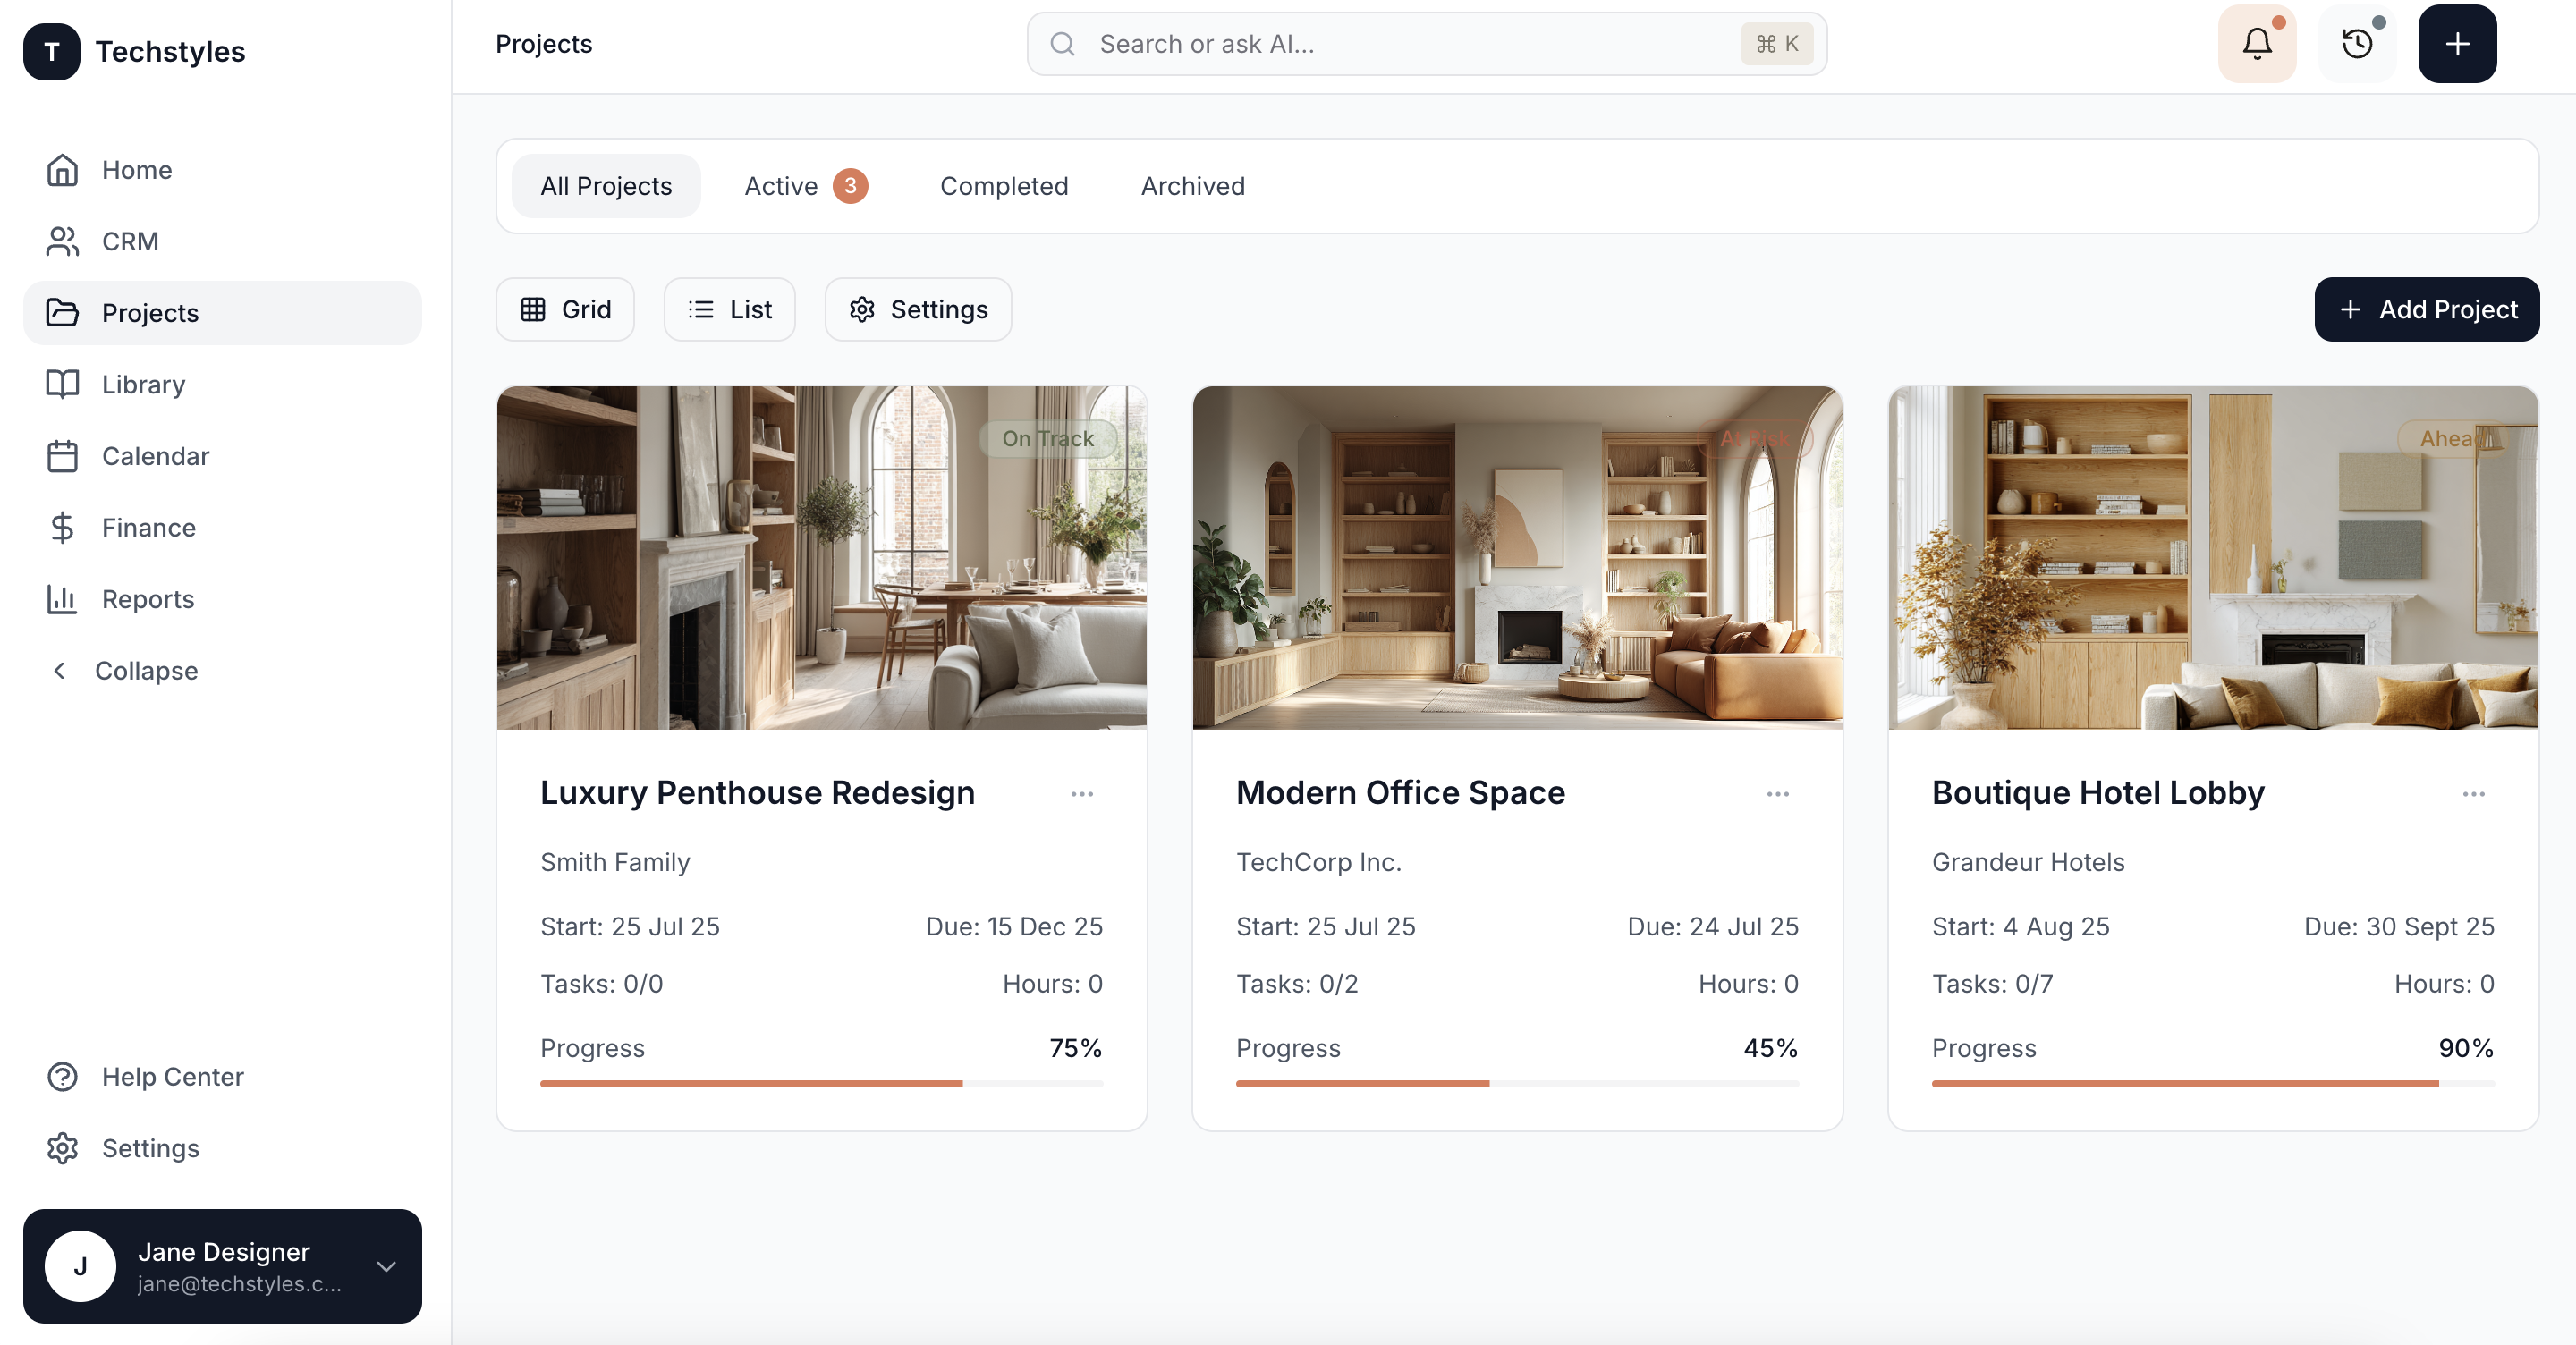
Task: Open the Library section
Action: click(143, 384)
